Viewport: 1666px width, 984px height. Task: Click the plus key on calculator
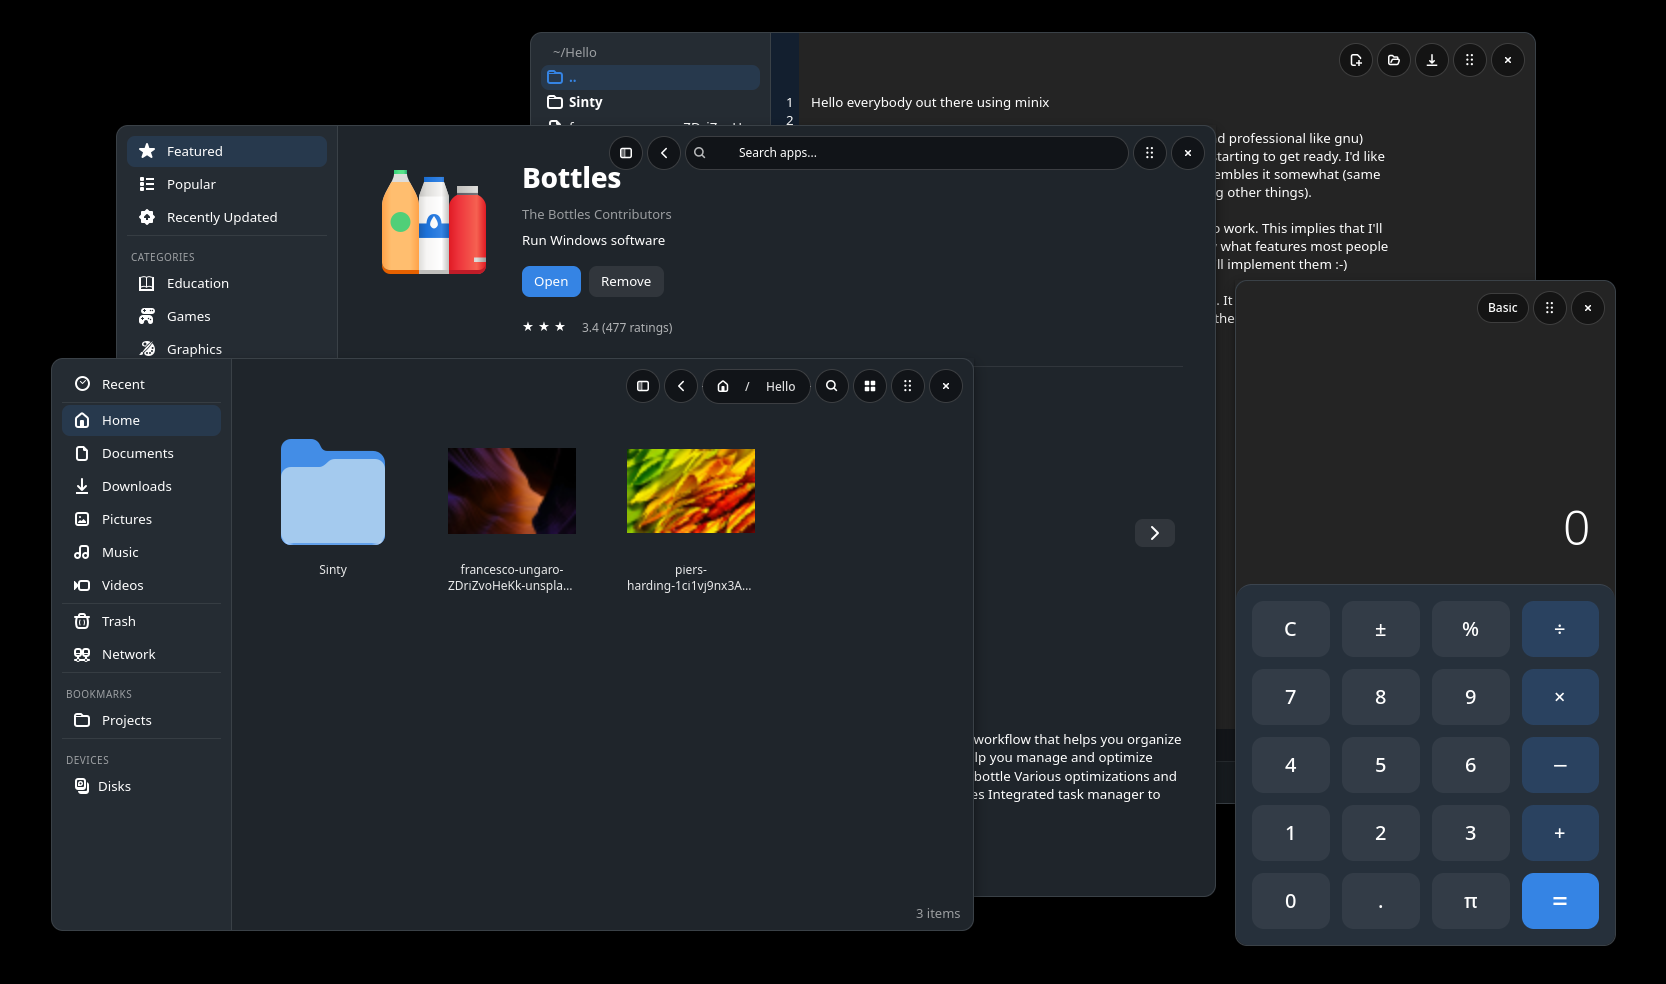pyautogui.click(x=1560, y=833)
